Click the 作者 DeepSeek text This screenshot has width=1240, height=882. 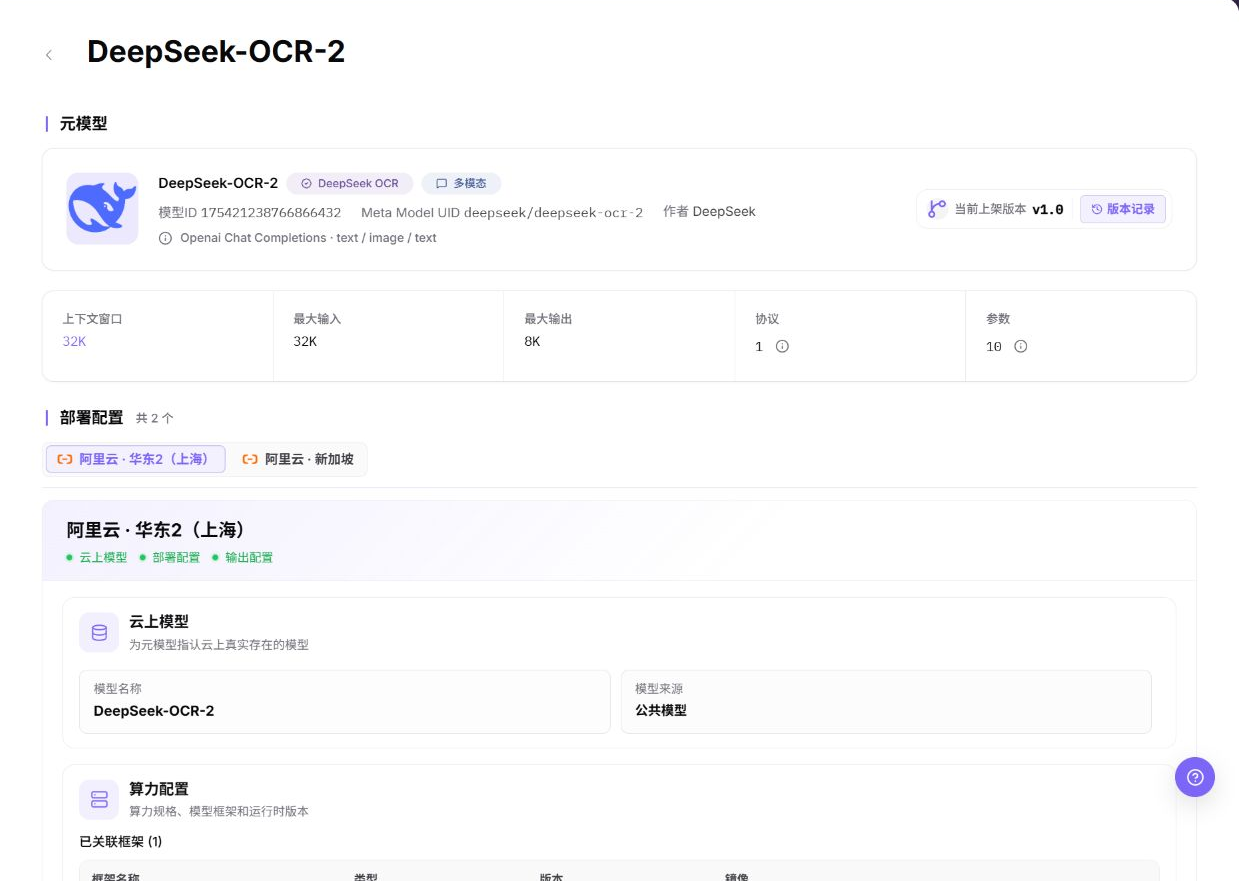(x=709, y=212)
